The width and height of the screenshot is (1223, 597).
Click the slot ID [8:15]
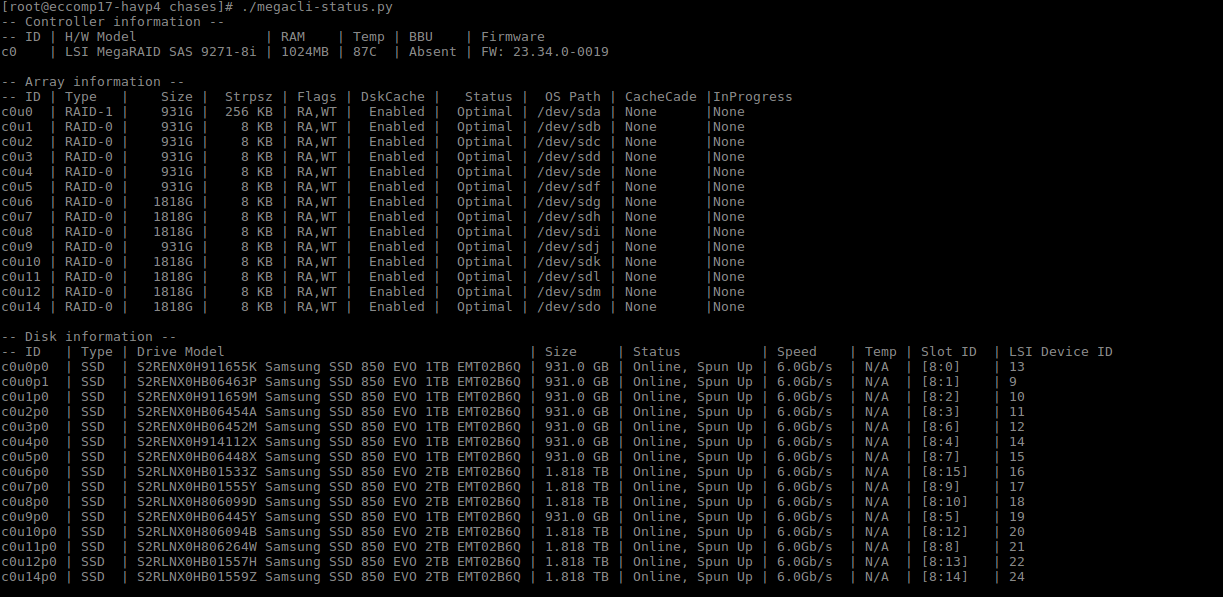pyautogui.click(x=944, y=472)
